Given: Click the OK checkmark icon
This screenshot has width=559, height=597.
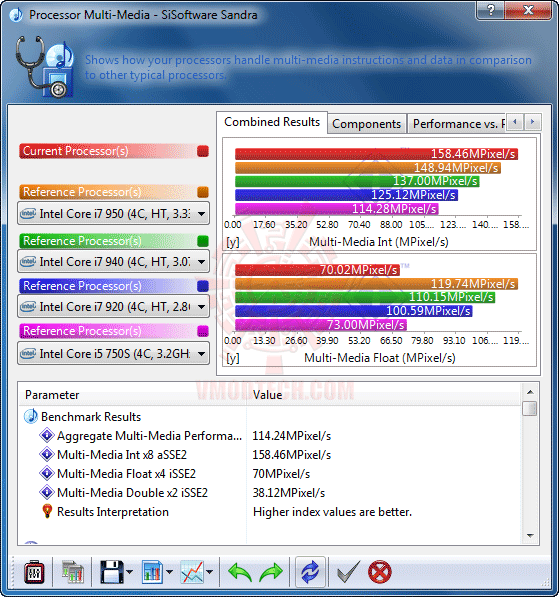Looking at the screenshot, I should tap(348, 572).
